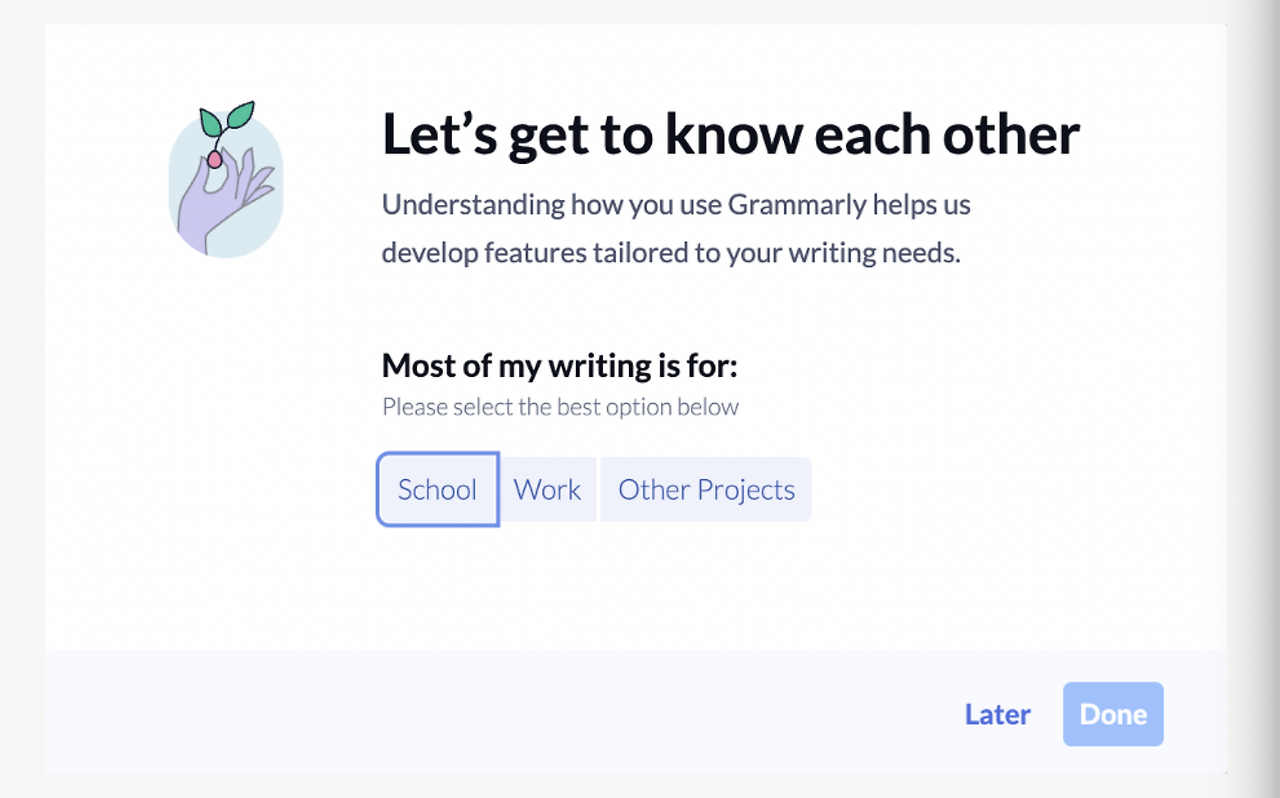The height and width of the screenshot is (798, 1280).
Task: Click the "Most of my writing is for:" label
Action: pyautogui.click(x=559, y=366)
